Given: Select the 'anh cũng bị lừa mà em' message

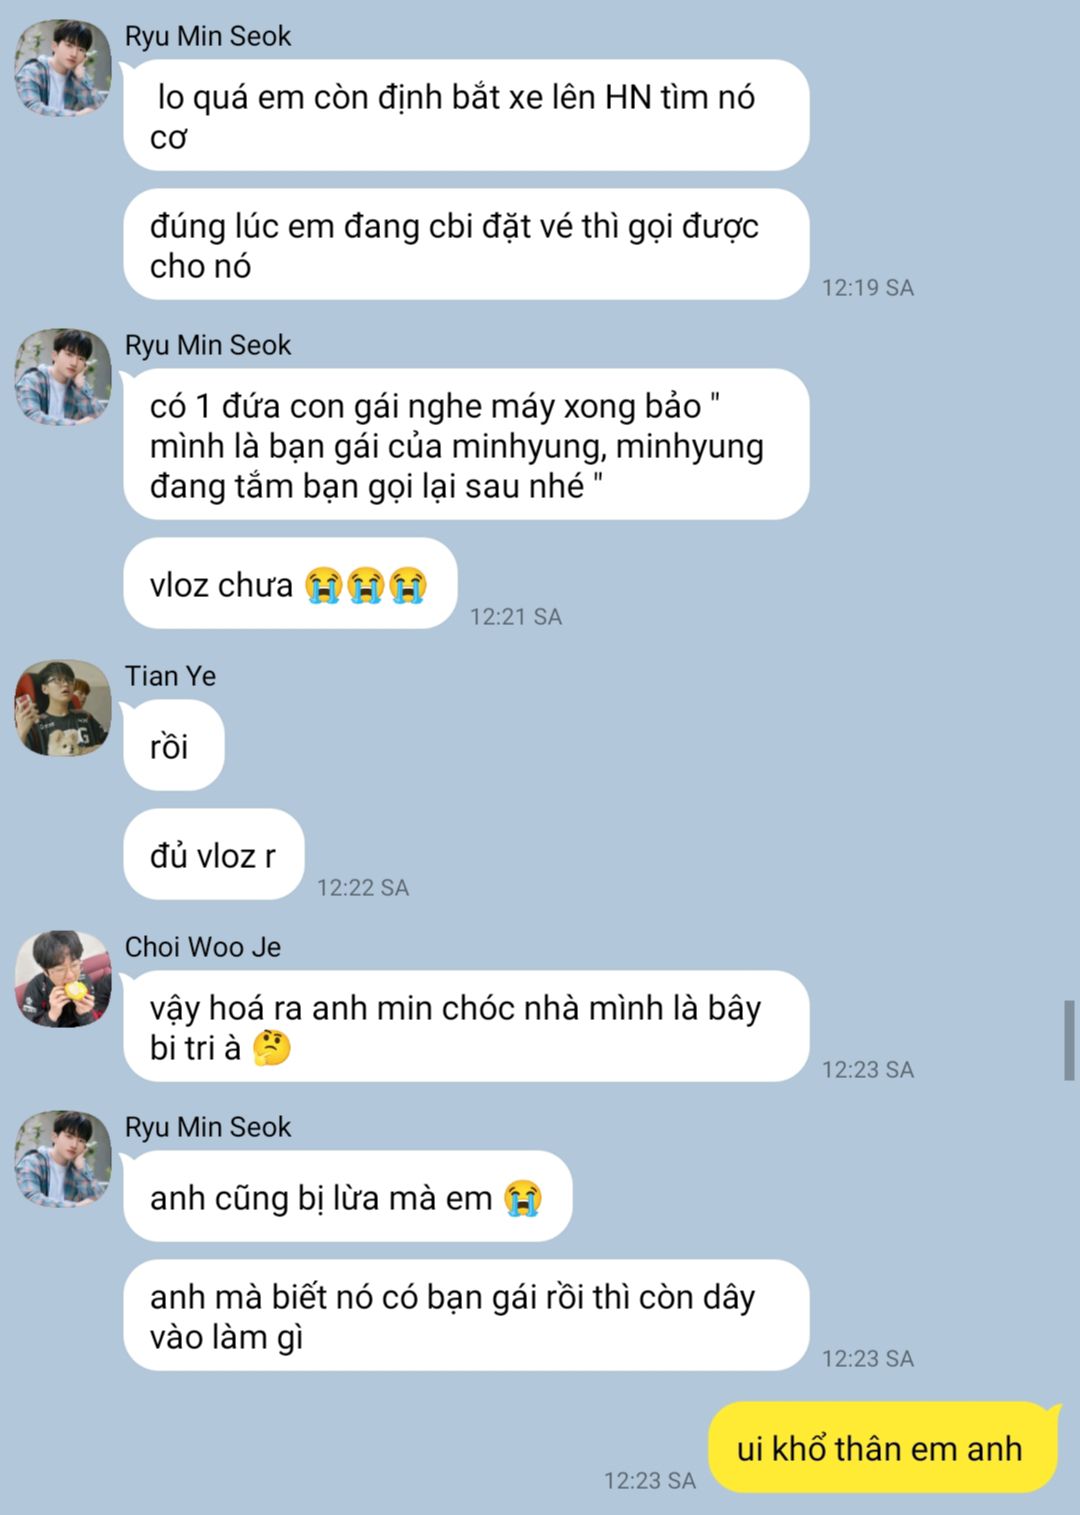Looking at the screenshot, I should tap(347, 1197).
